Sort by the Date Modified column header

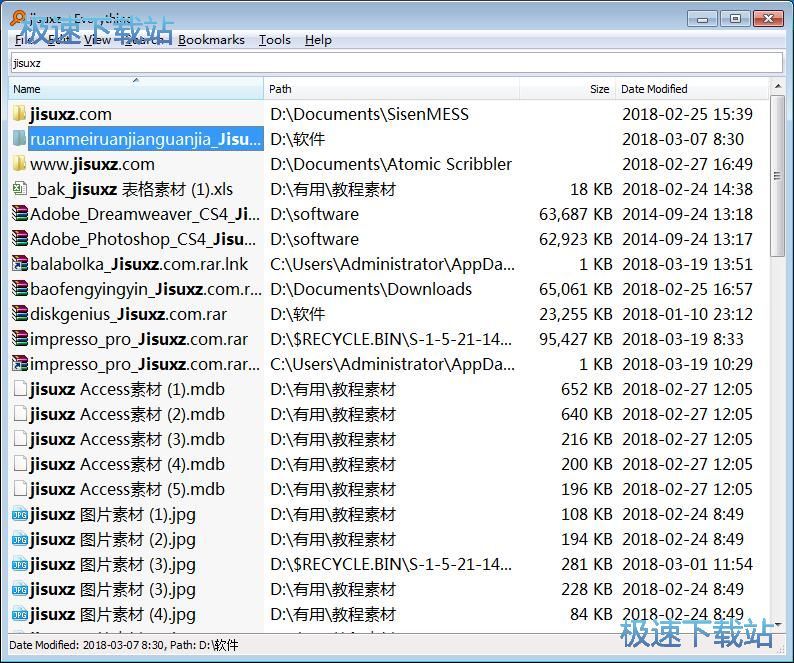pyautogui.click(x=690, y=89)
